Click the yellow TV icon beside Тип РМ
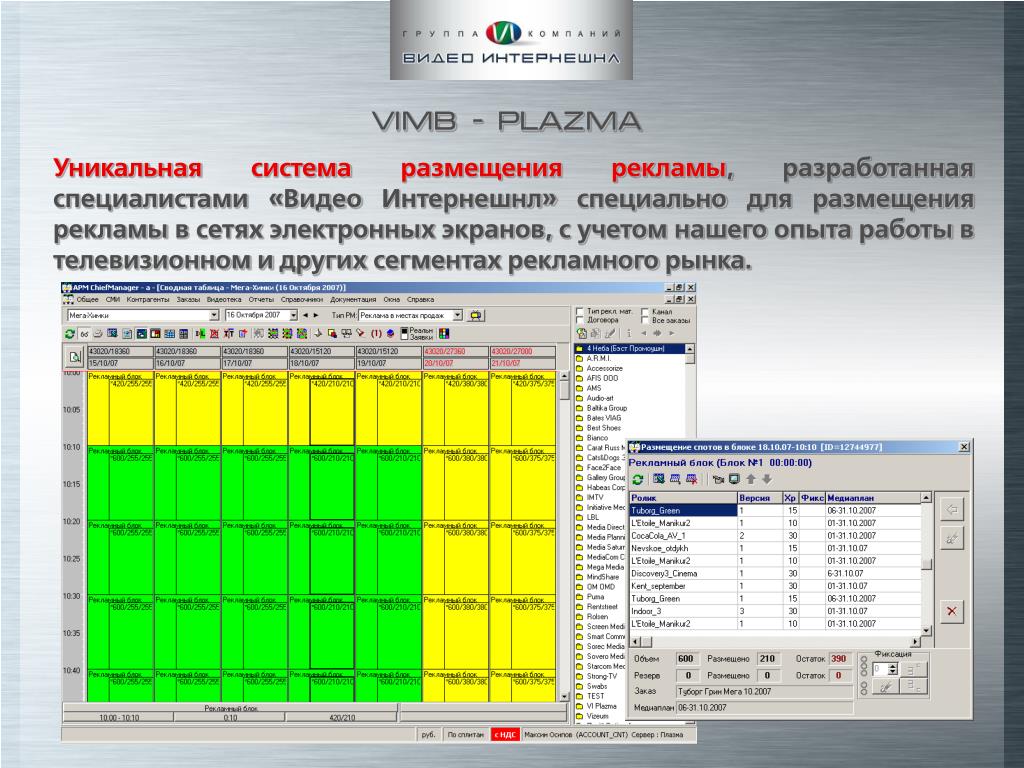1024x768 pixels. (x=477, y=315)
